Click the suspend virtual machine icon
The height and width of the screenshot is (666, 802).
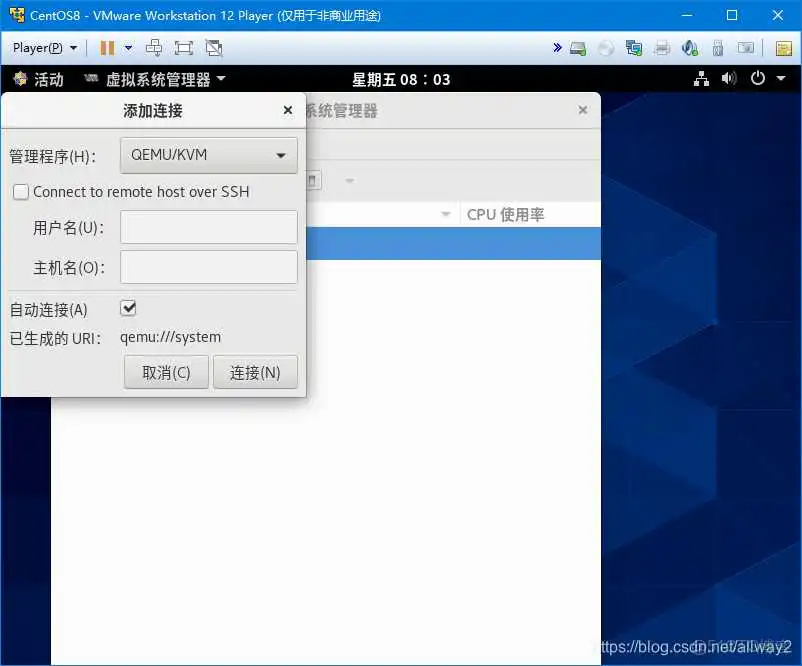(107, 47)
